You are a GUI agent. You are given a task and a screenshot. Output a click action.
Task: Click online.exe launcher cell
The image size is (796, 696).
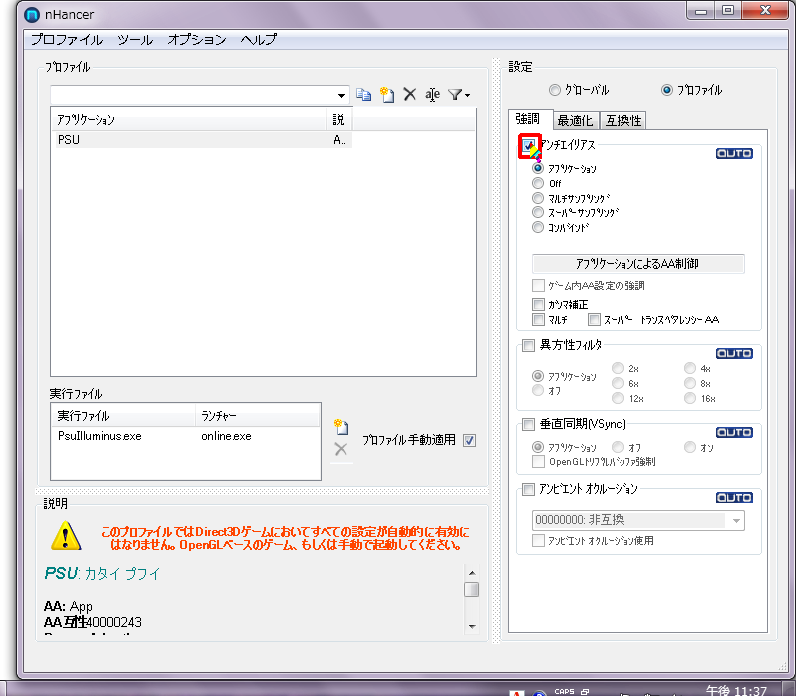(x=226, y=436)
